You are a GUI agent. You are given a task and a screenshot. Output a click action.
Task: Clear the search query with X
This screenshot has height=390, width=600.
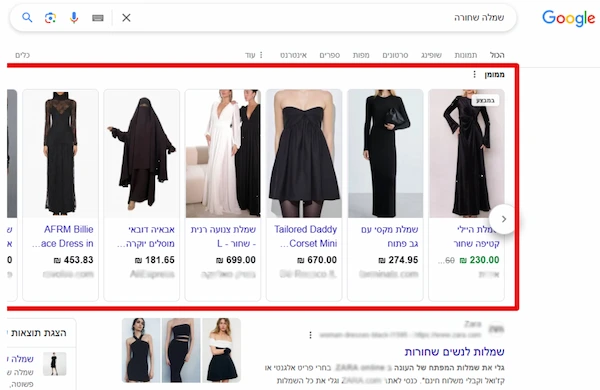point(126,17)
